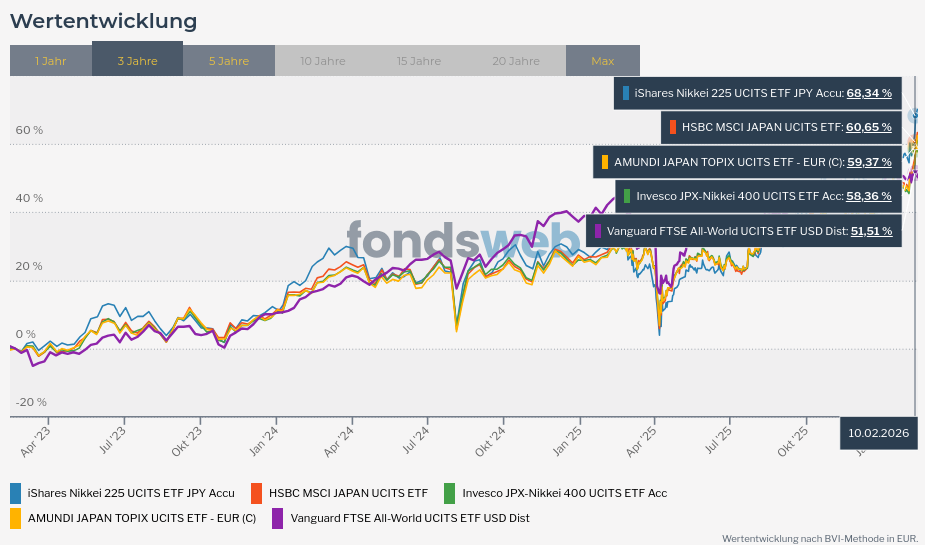This screenshot has width=925, height=545.
Task: Click the 60 % y-axis label
Action: [29, 130]
